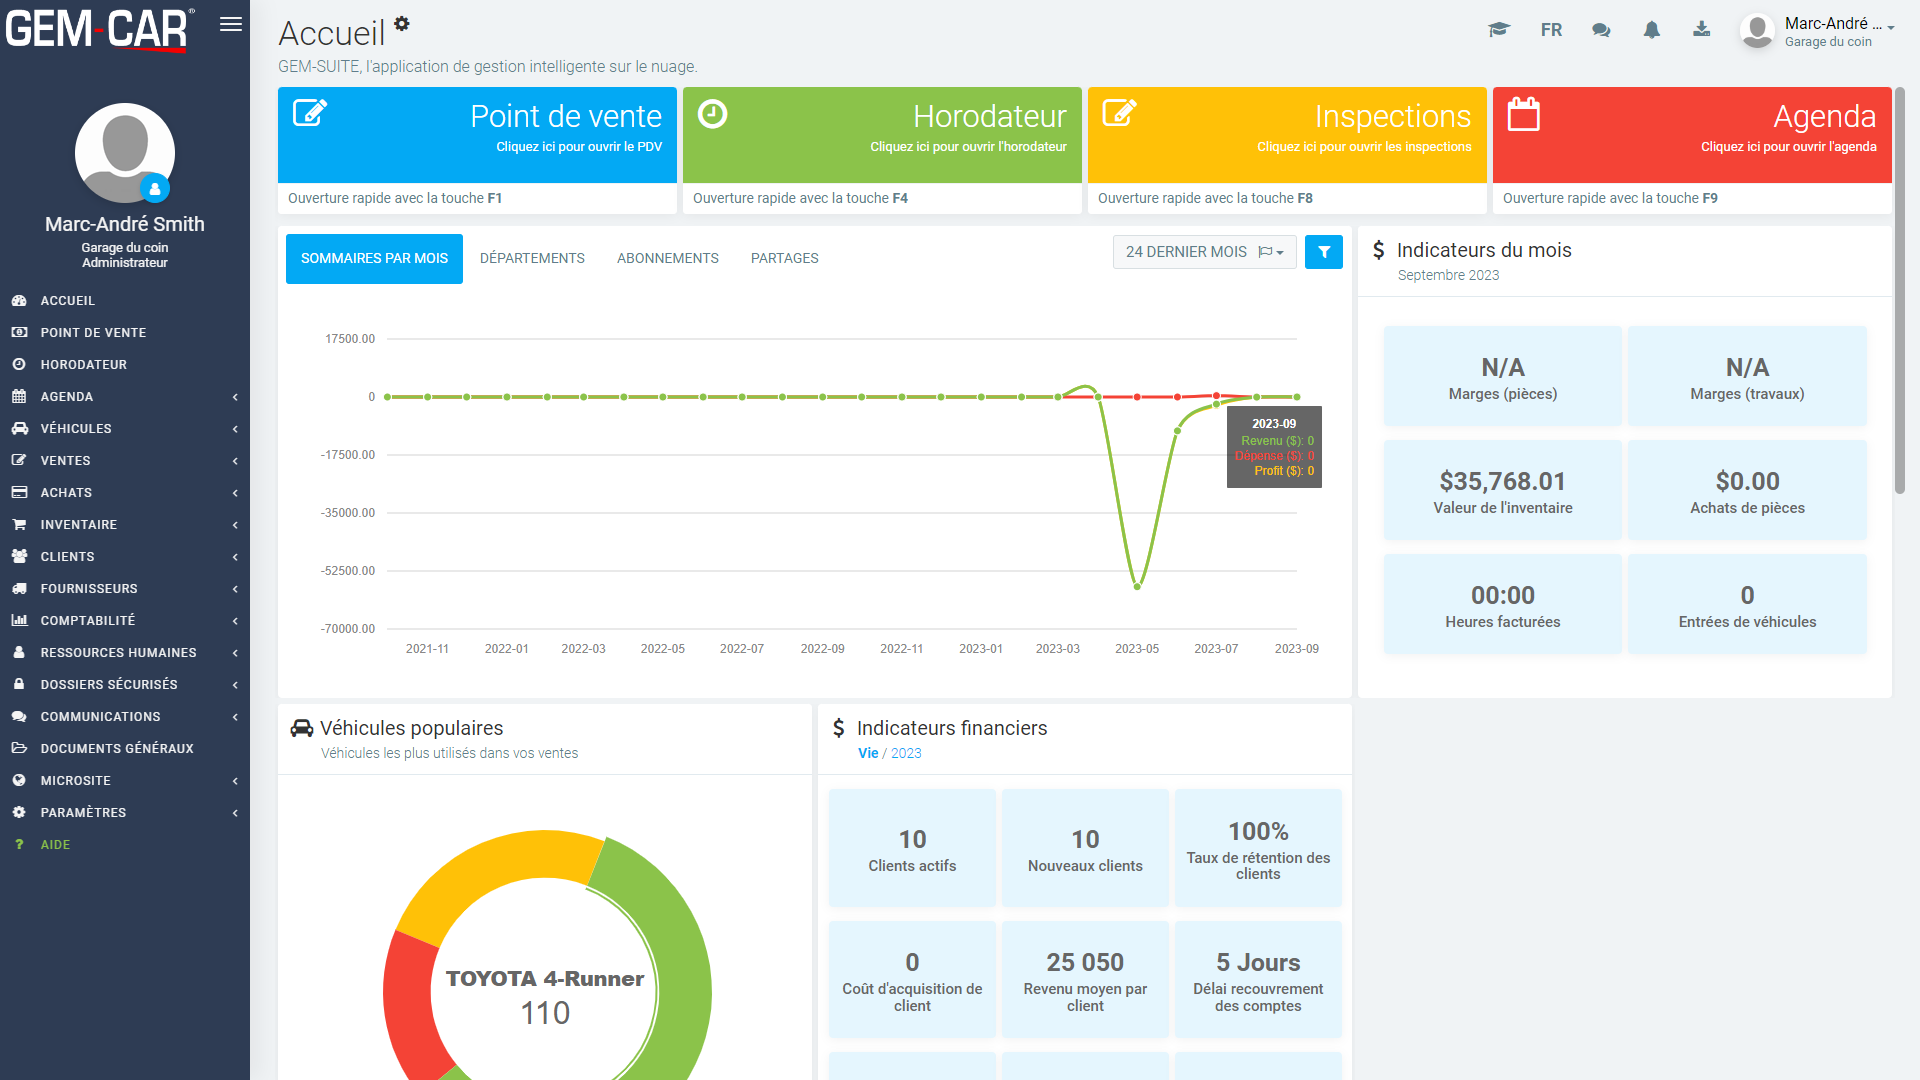The width and height of the screenshot is (1920, 1080).
Task: Click the Ressources humaines person icon
Action: 19,652
